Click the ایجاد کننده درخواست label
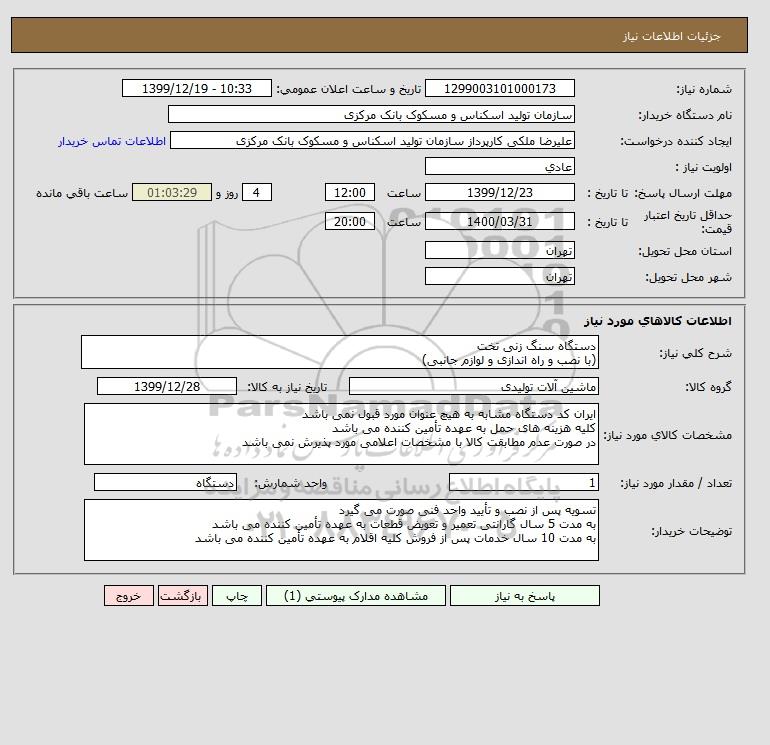This screenshot has height=745, width=770. [676, 141]
